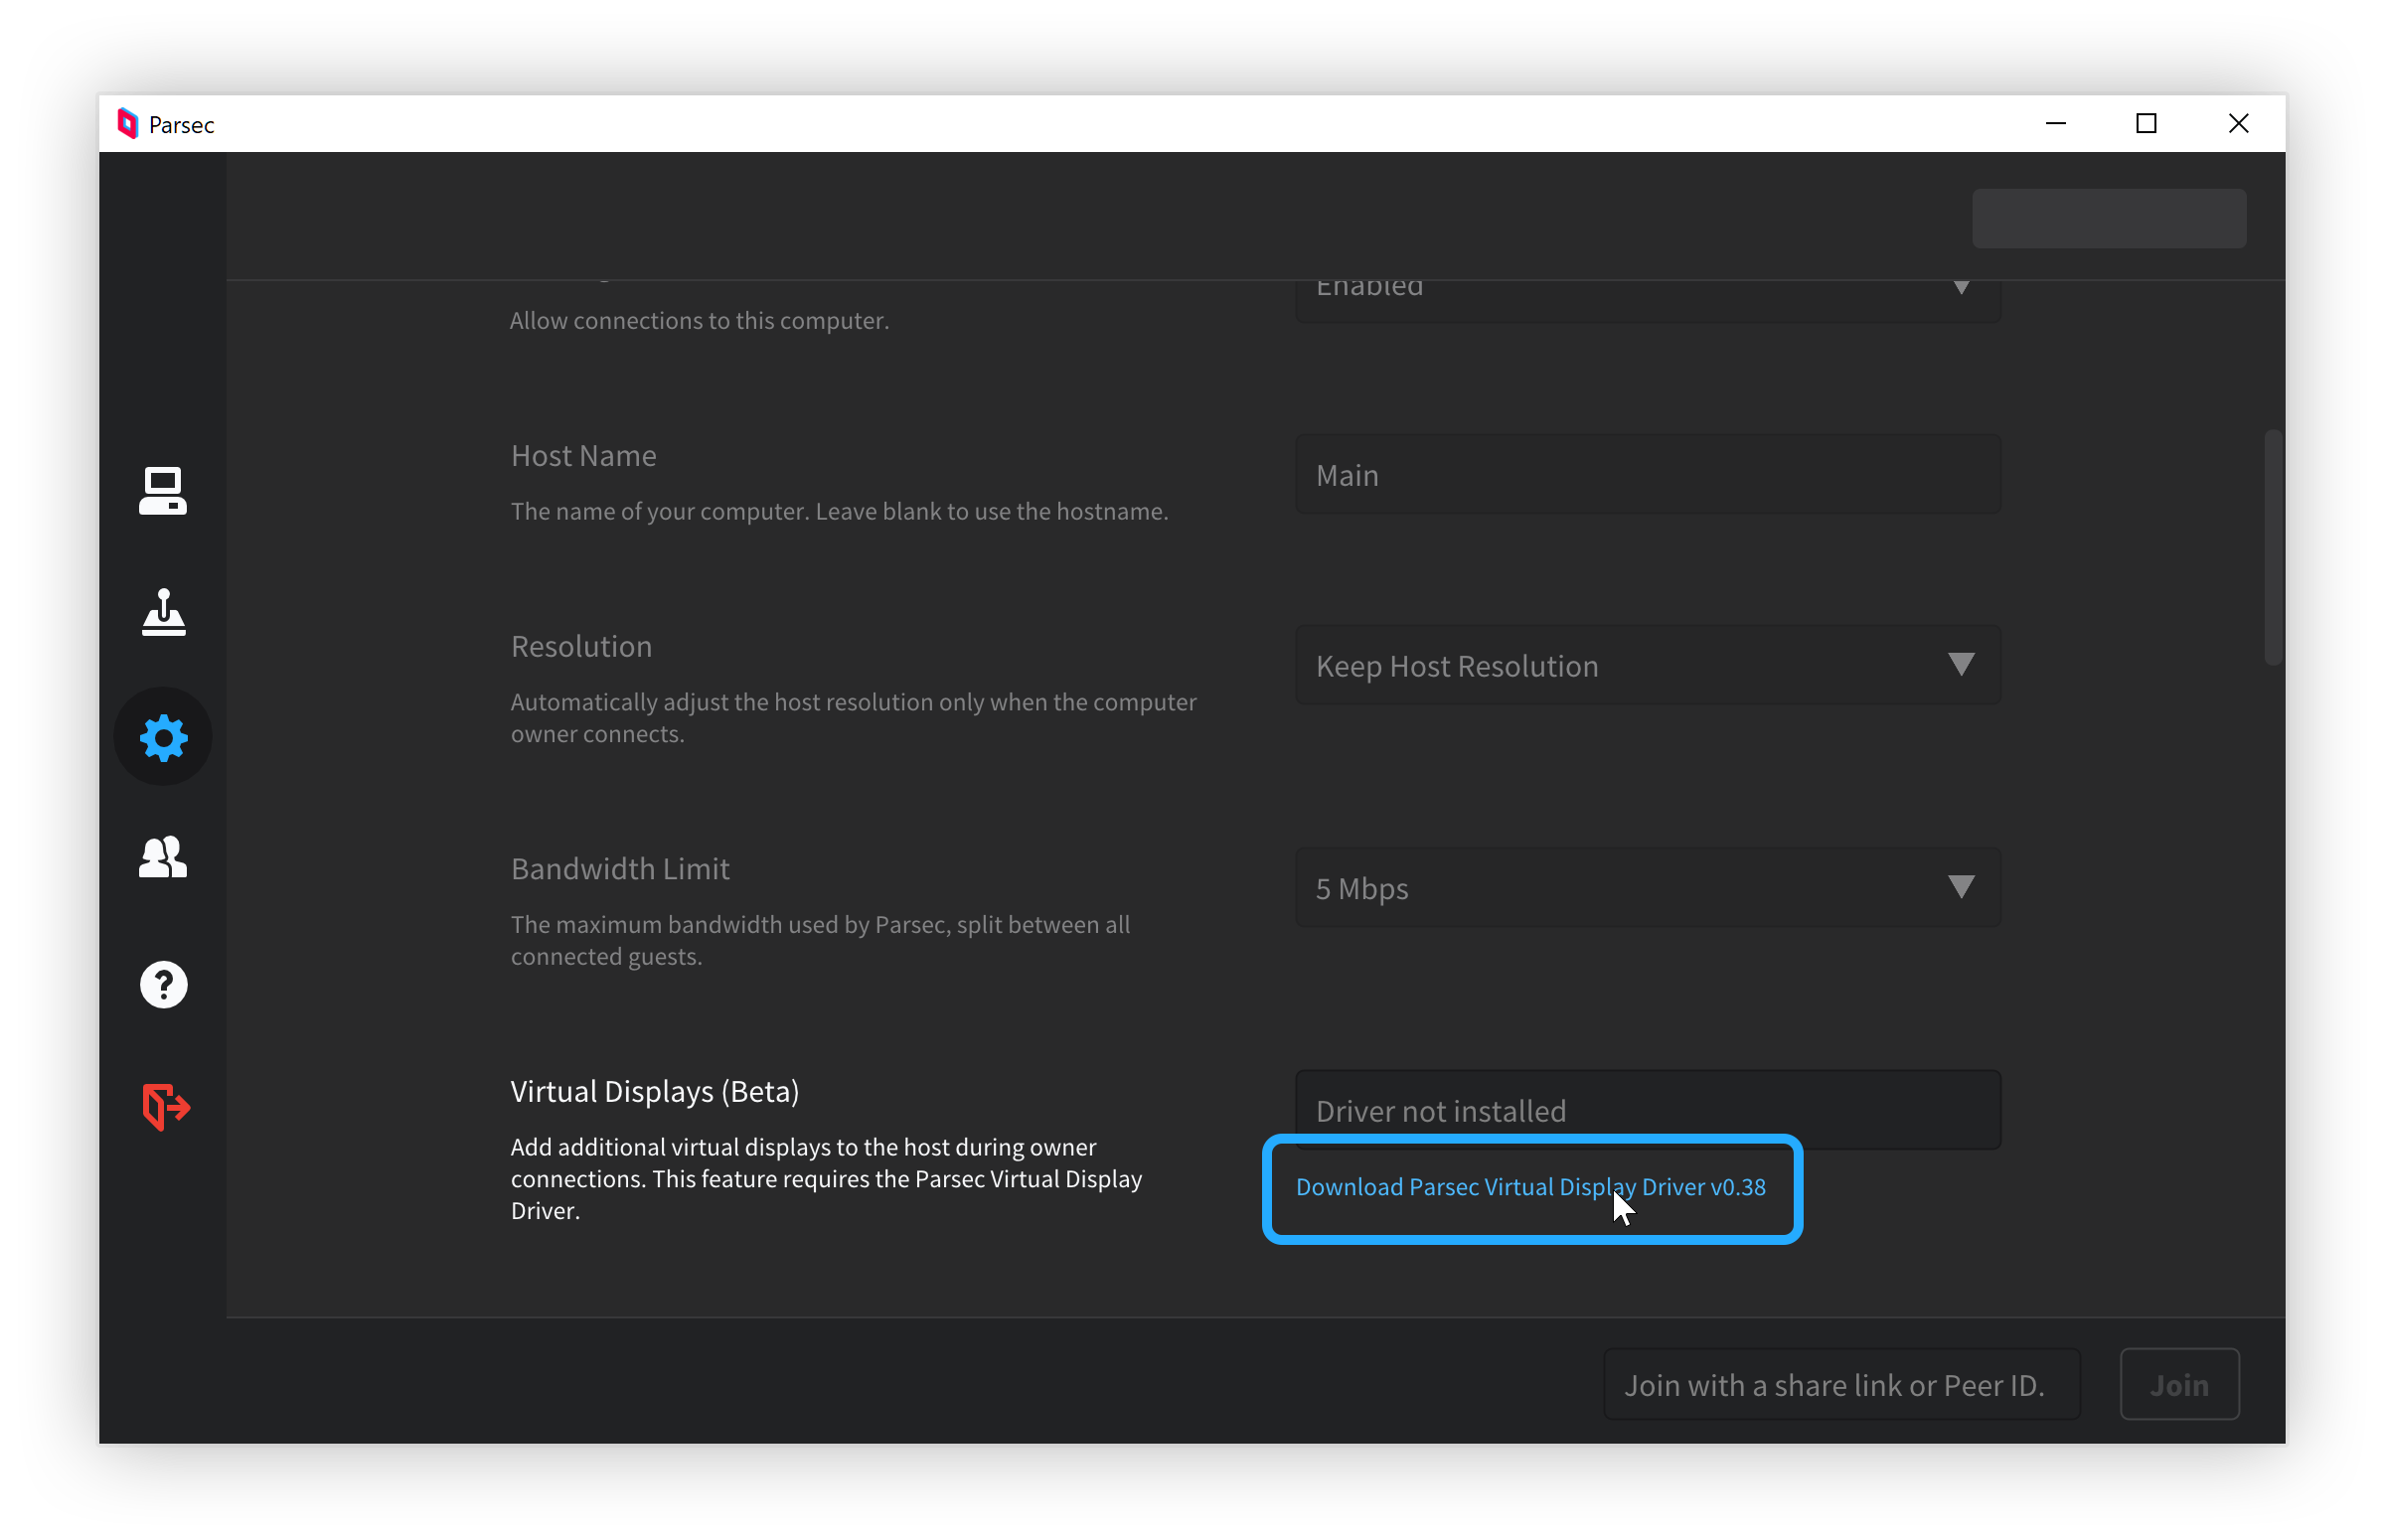Focus the share link or Peer ID field

[1841, 1385]
